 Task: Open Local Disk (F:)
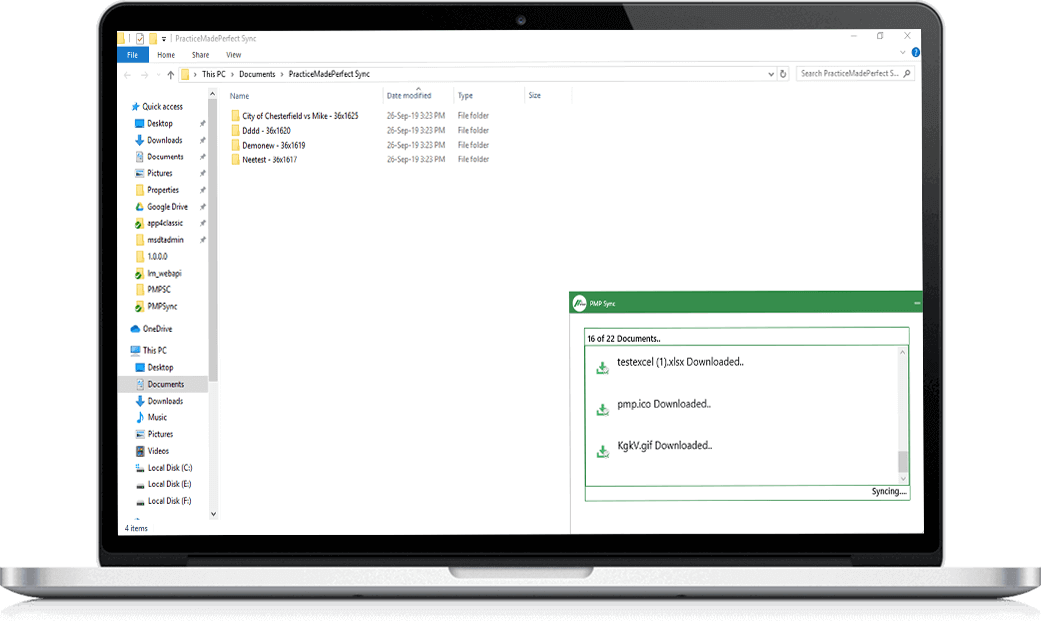click(x=164, y=501)
